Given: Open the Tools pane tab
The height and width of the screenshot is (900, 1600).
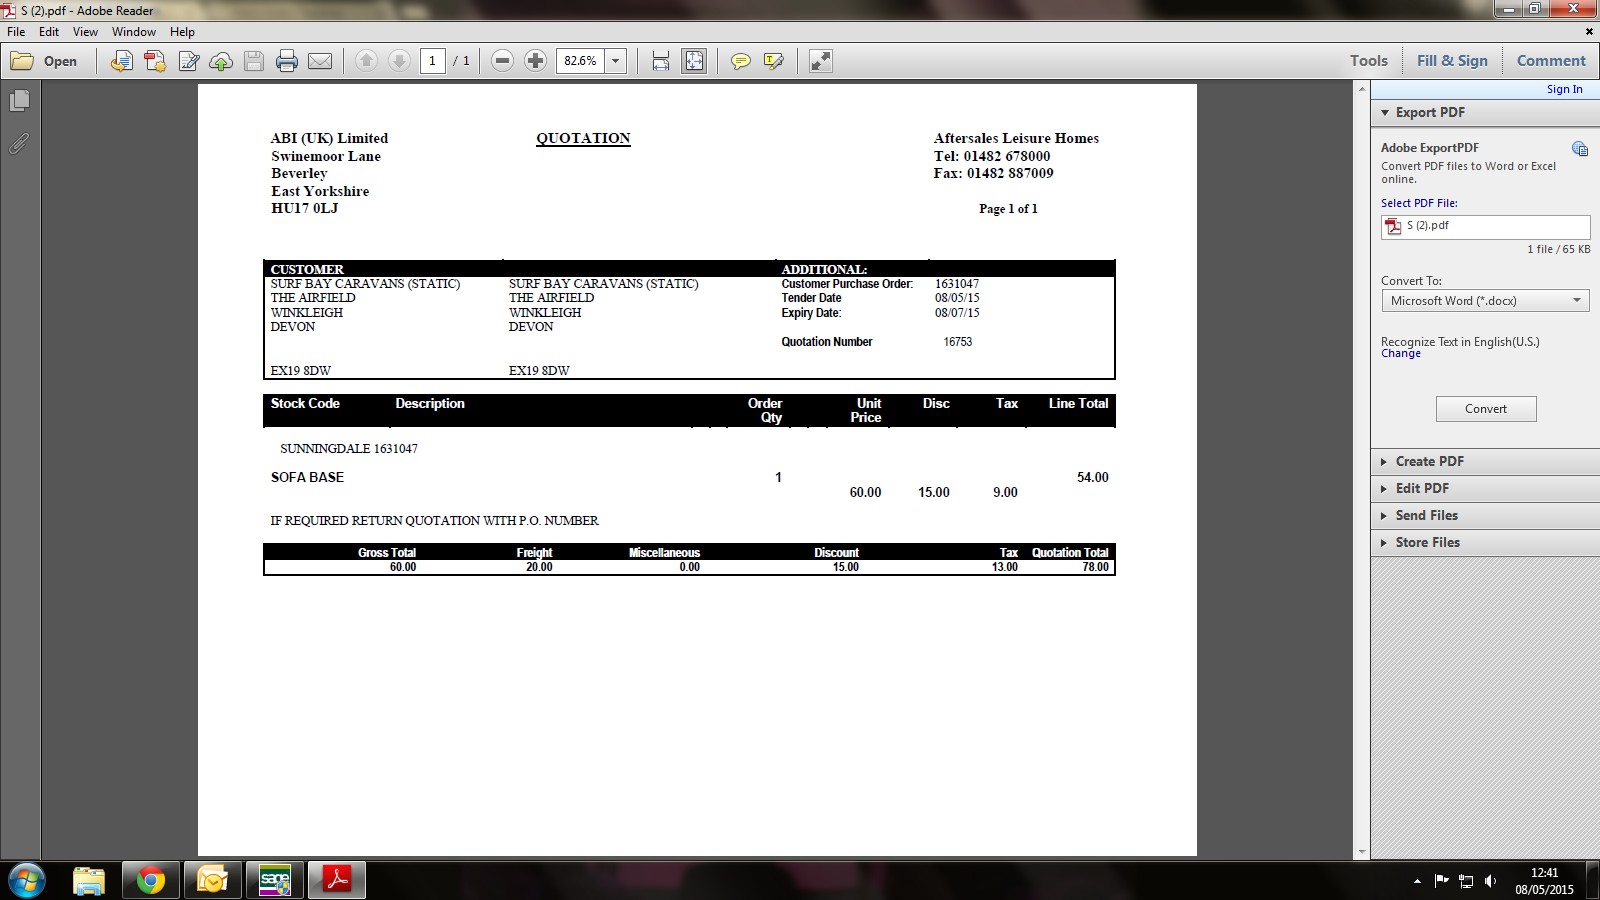Looking at the screenshot, I should (x=1369, y=61).
